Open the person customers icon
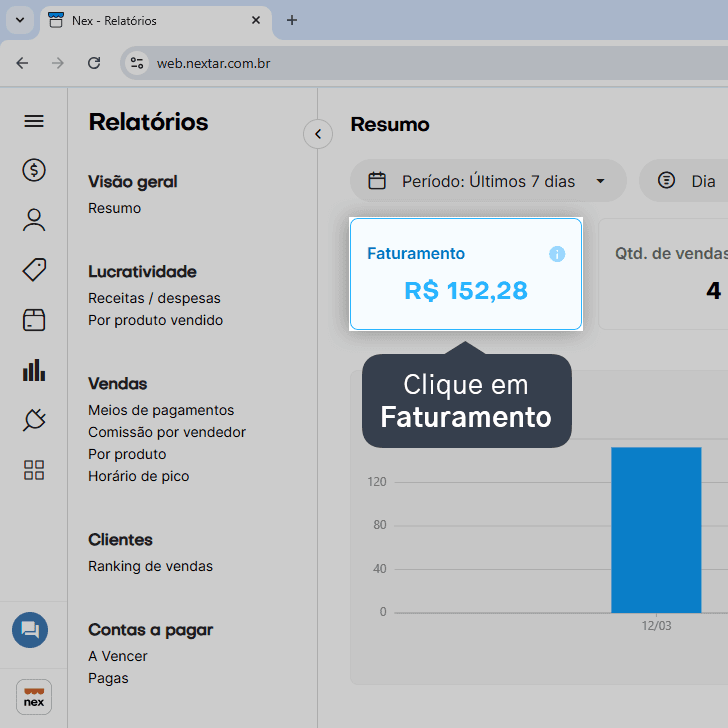 point(34,220)
